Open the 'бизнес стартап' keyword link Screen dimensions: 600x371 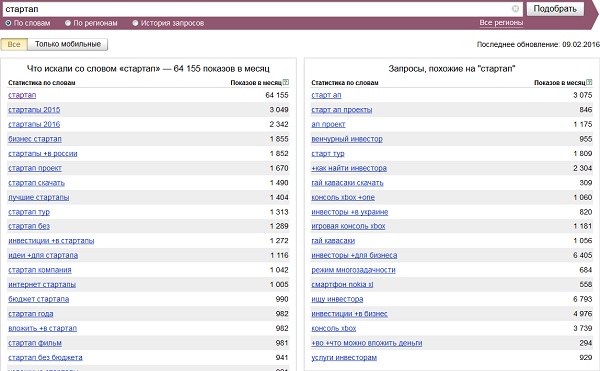point(35,139)
